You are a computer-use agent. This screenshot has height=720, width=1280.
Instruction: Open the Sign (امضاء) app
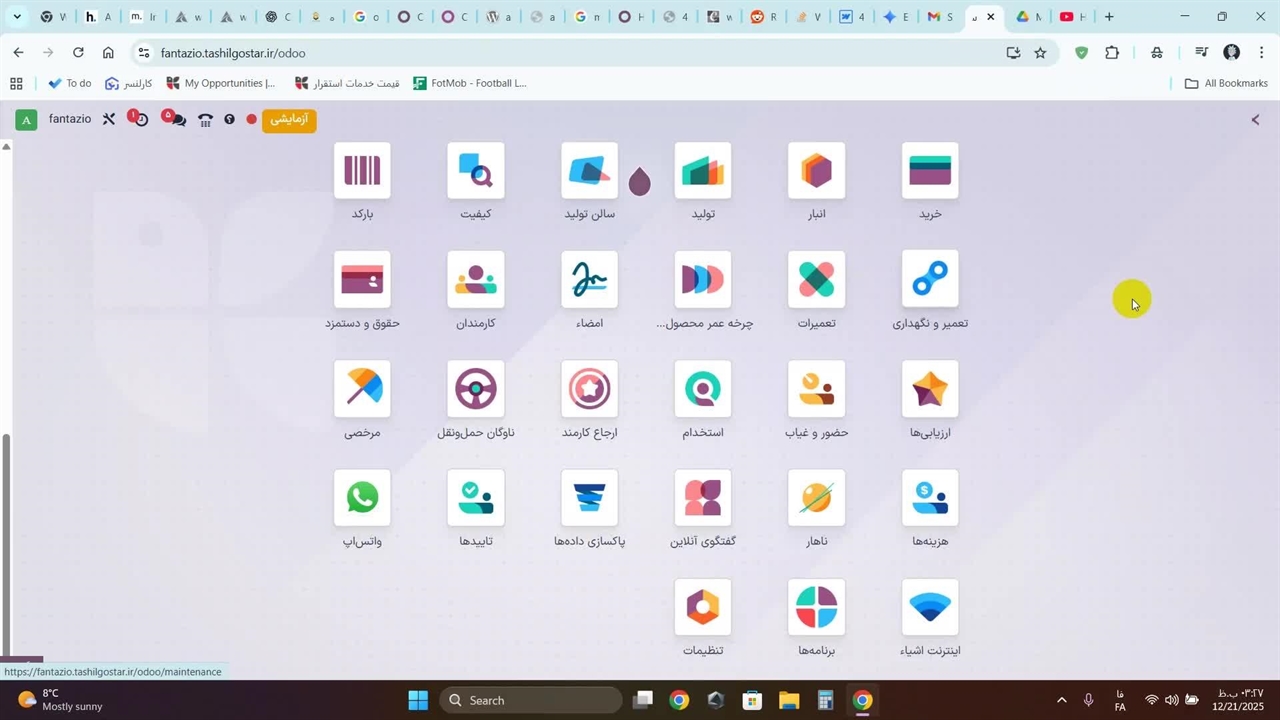click(589, 280)
